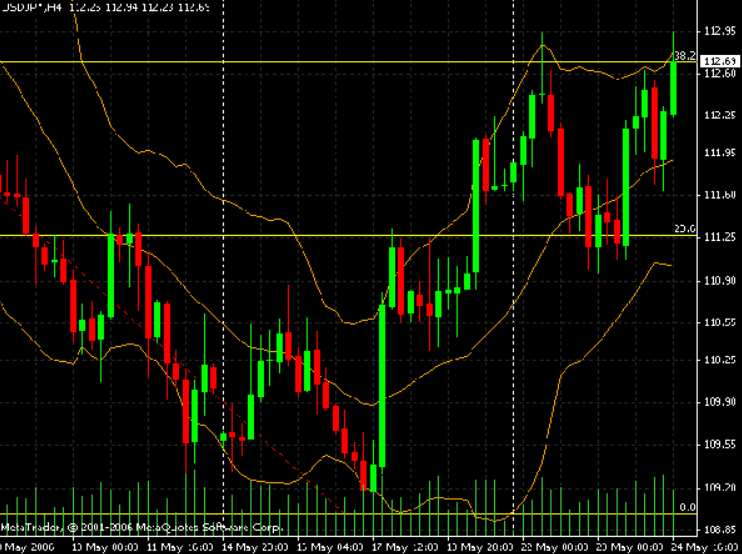Click the 22 May 00:00 time label
The height and width of the screenshot is (554, 742).
coord(555,547)
